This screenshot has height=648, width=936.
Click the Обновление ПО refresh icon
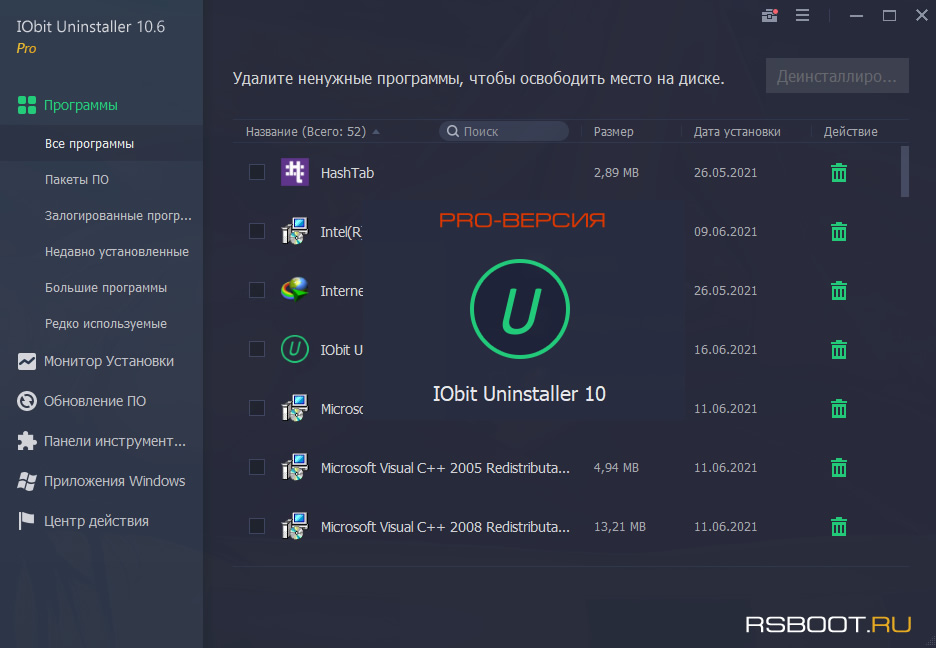(x=27, y=401)
